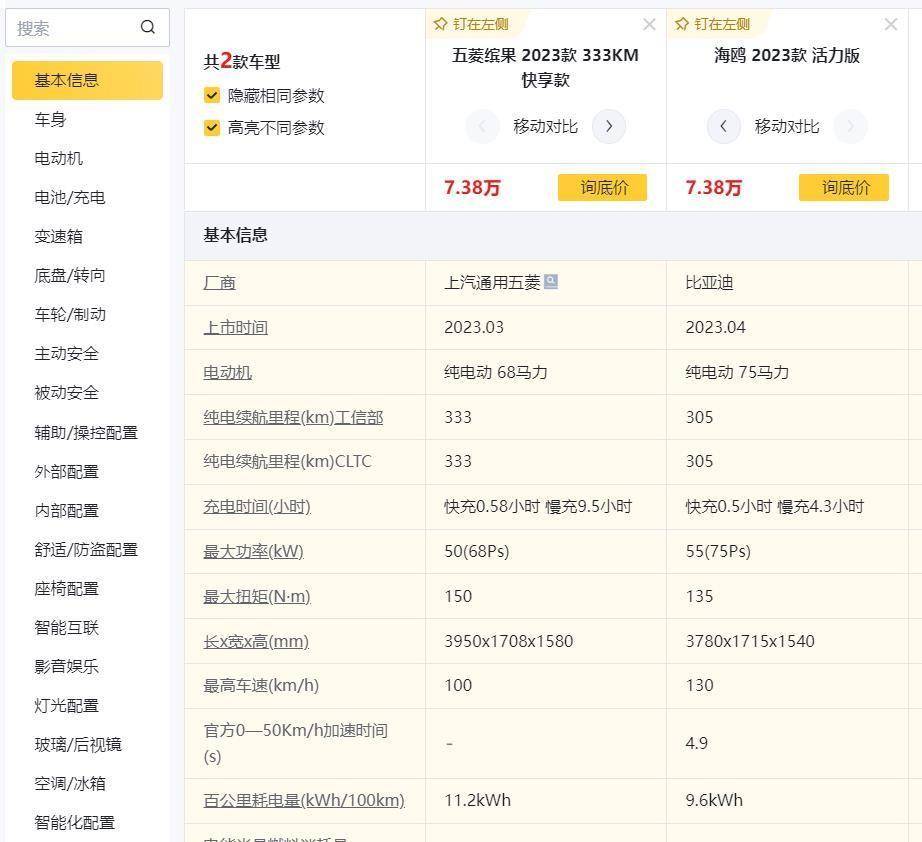The height and width of the screenshot is (842, 922).
Task: Show 被动安全 section
Action: point(66,393)
